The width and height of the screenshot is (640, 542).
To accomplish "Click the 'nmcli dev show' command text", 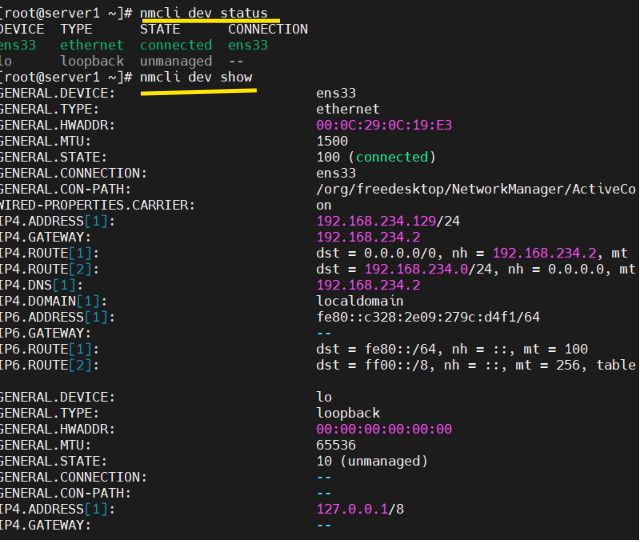I will [196, 77].
